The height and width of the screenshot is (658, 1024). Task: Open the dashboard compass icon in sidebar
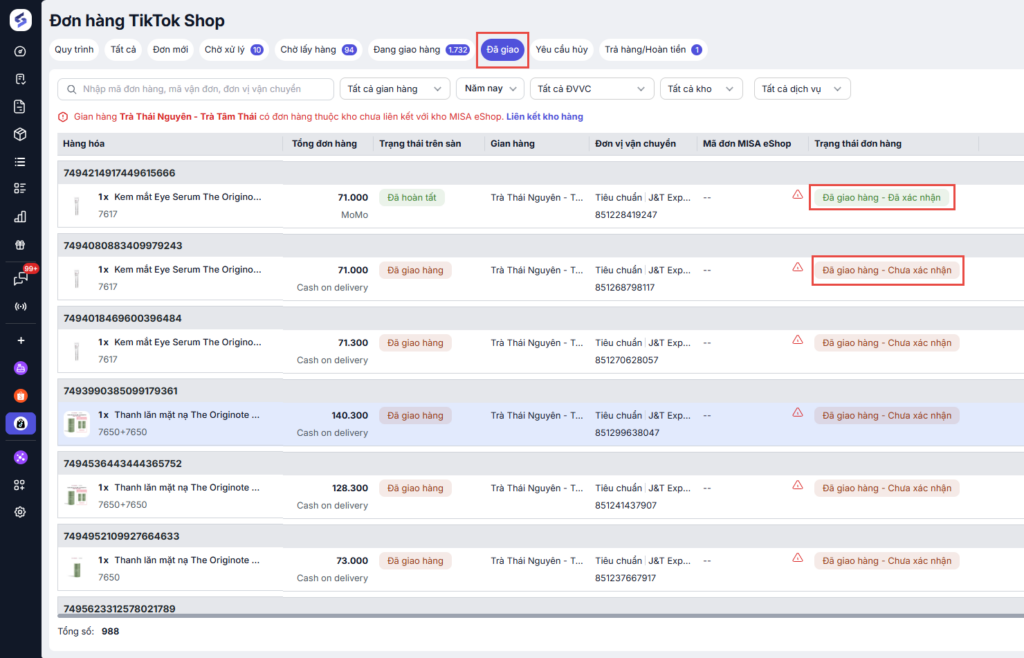point(20,52)
